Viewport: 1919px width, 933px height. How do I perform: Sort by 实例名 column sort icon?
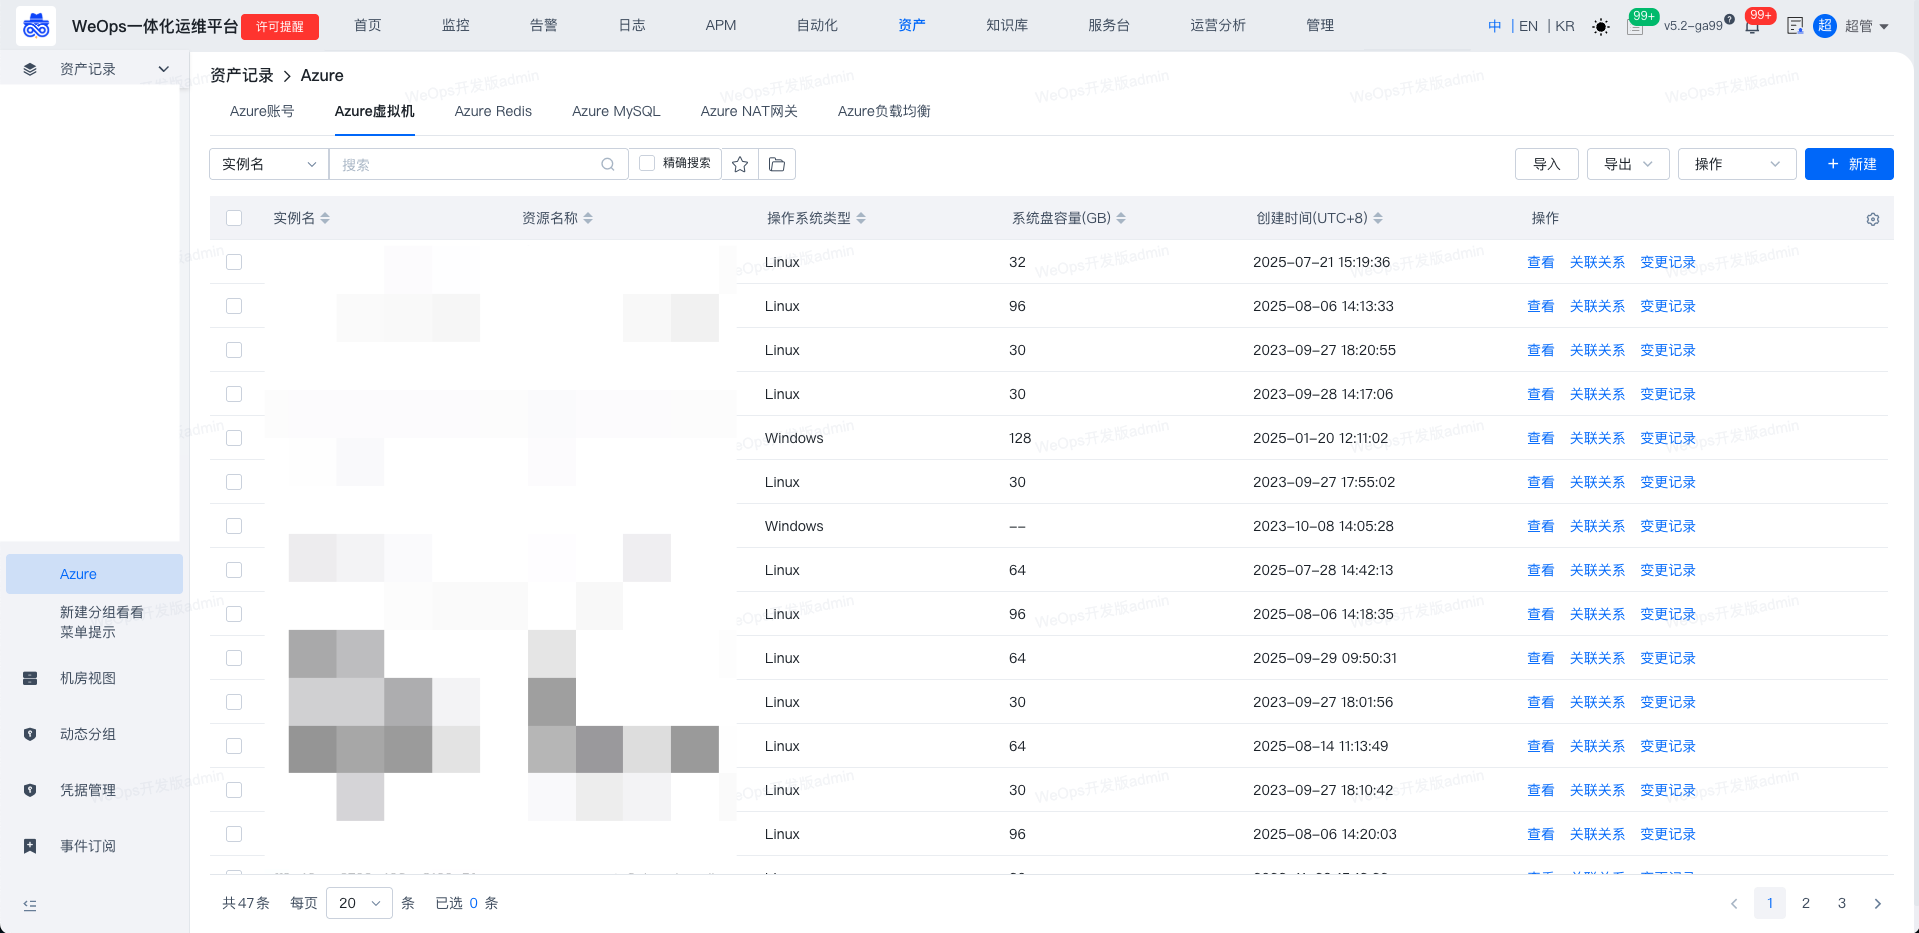[325, 218]
